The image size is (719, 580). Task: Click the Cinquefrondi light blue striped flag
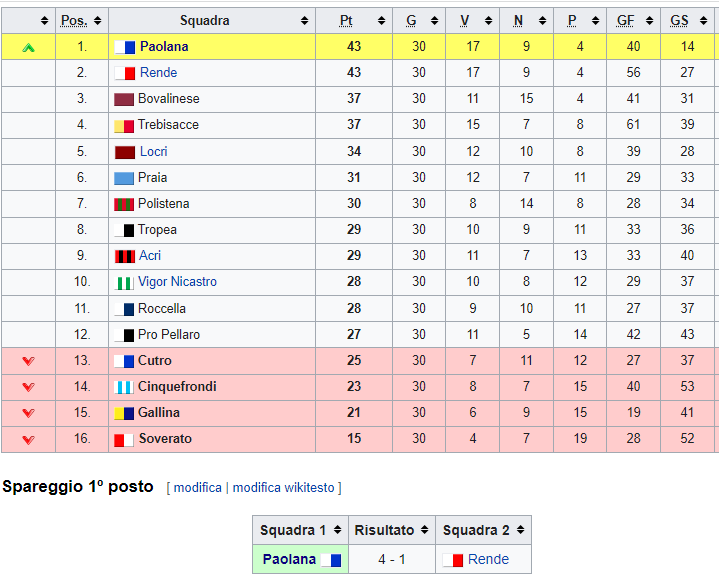point(124,387)
